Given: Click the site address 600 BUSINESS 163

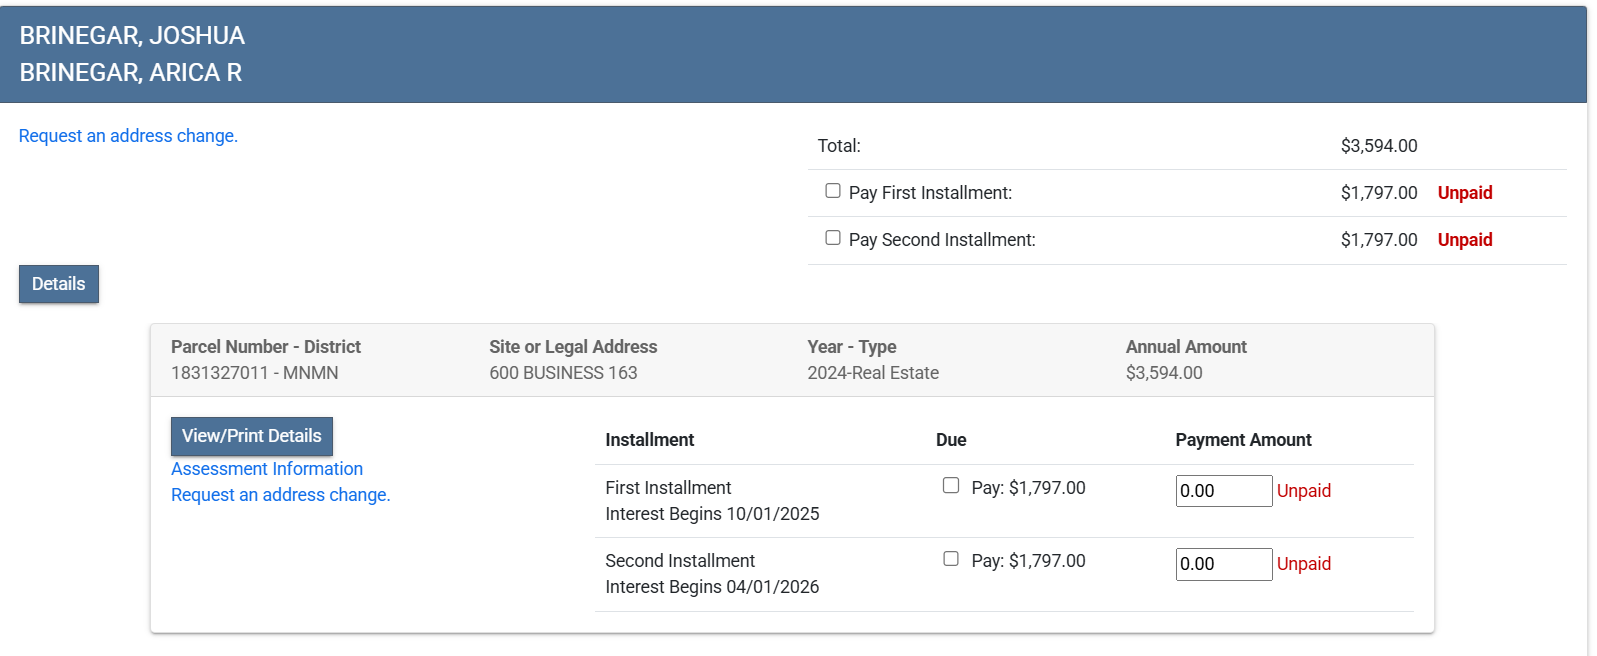Looking at the screenshot, I should [x=563, y=373].
